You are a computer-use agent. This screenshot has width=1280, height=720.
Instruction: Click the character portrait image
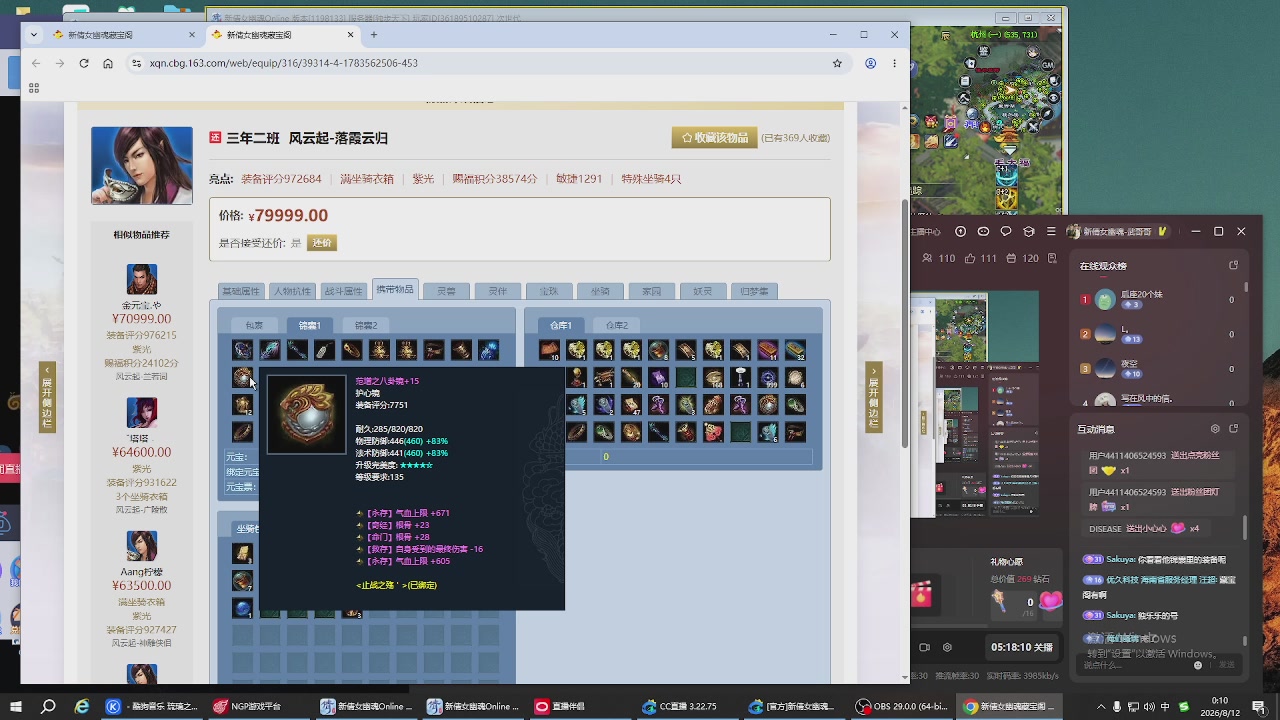(142, 166)
